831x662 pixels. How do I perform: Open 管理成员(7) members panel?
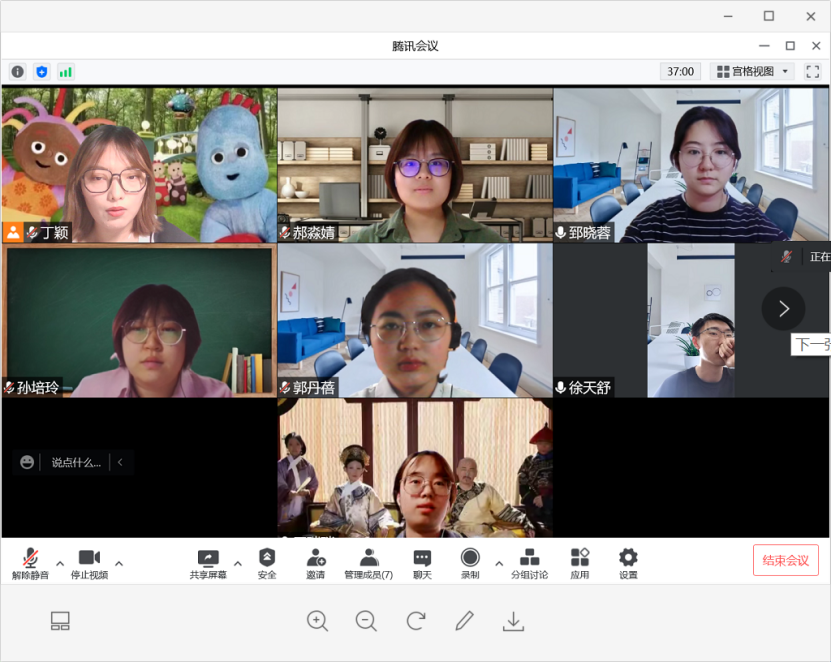(369, 563)
